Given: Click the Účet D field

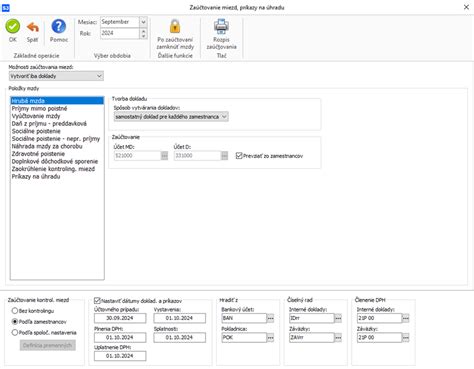Looking at the screenshot, I should click(x=197, y=156).
